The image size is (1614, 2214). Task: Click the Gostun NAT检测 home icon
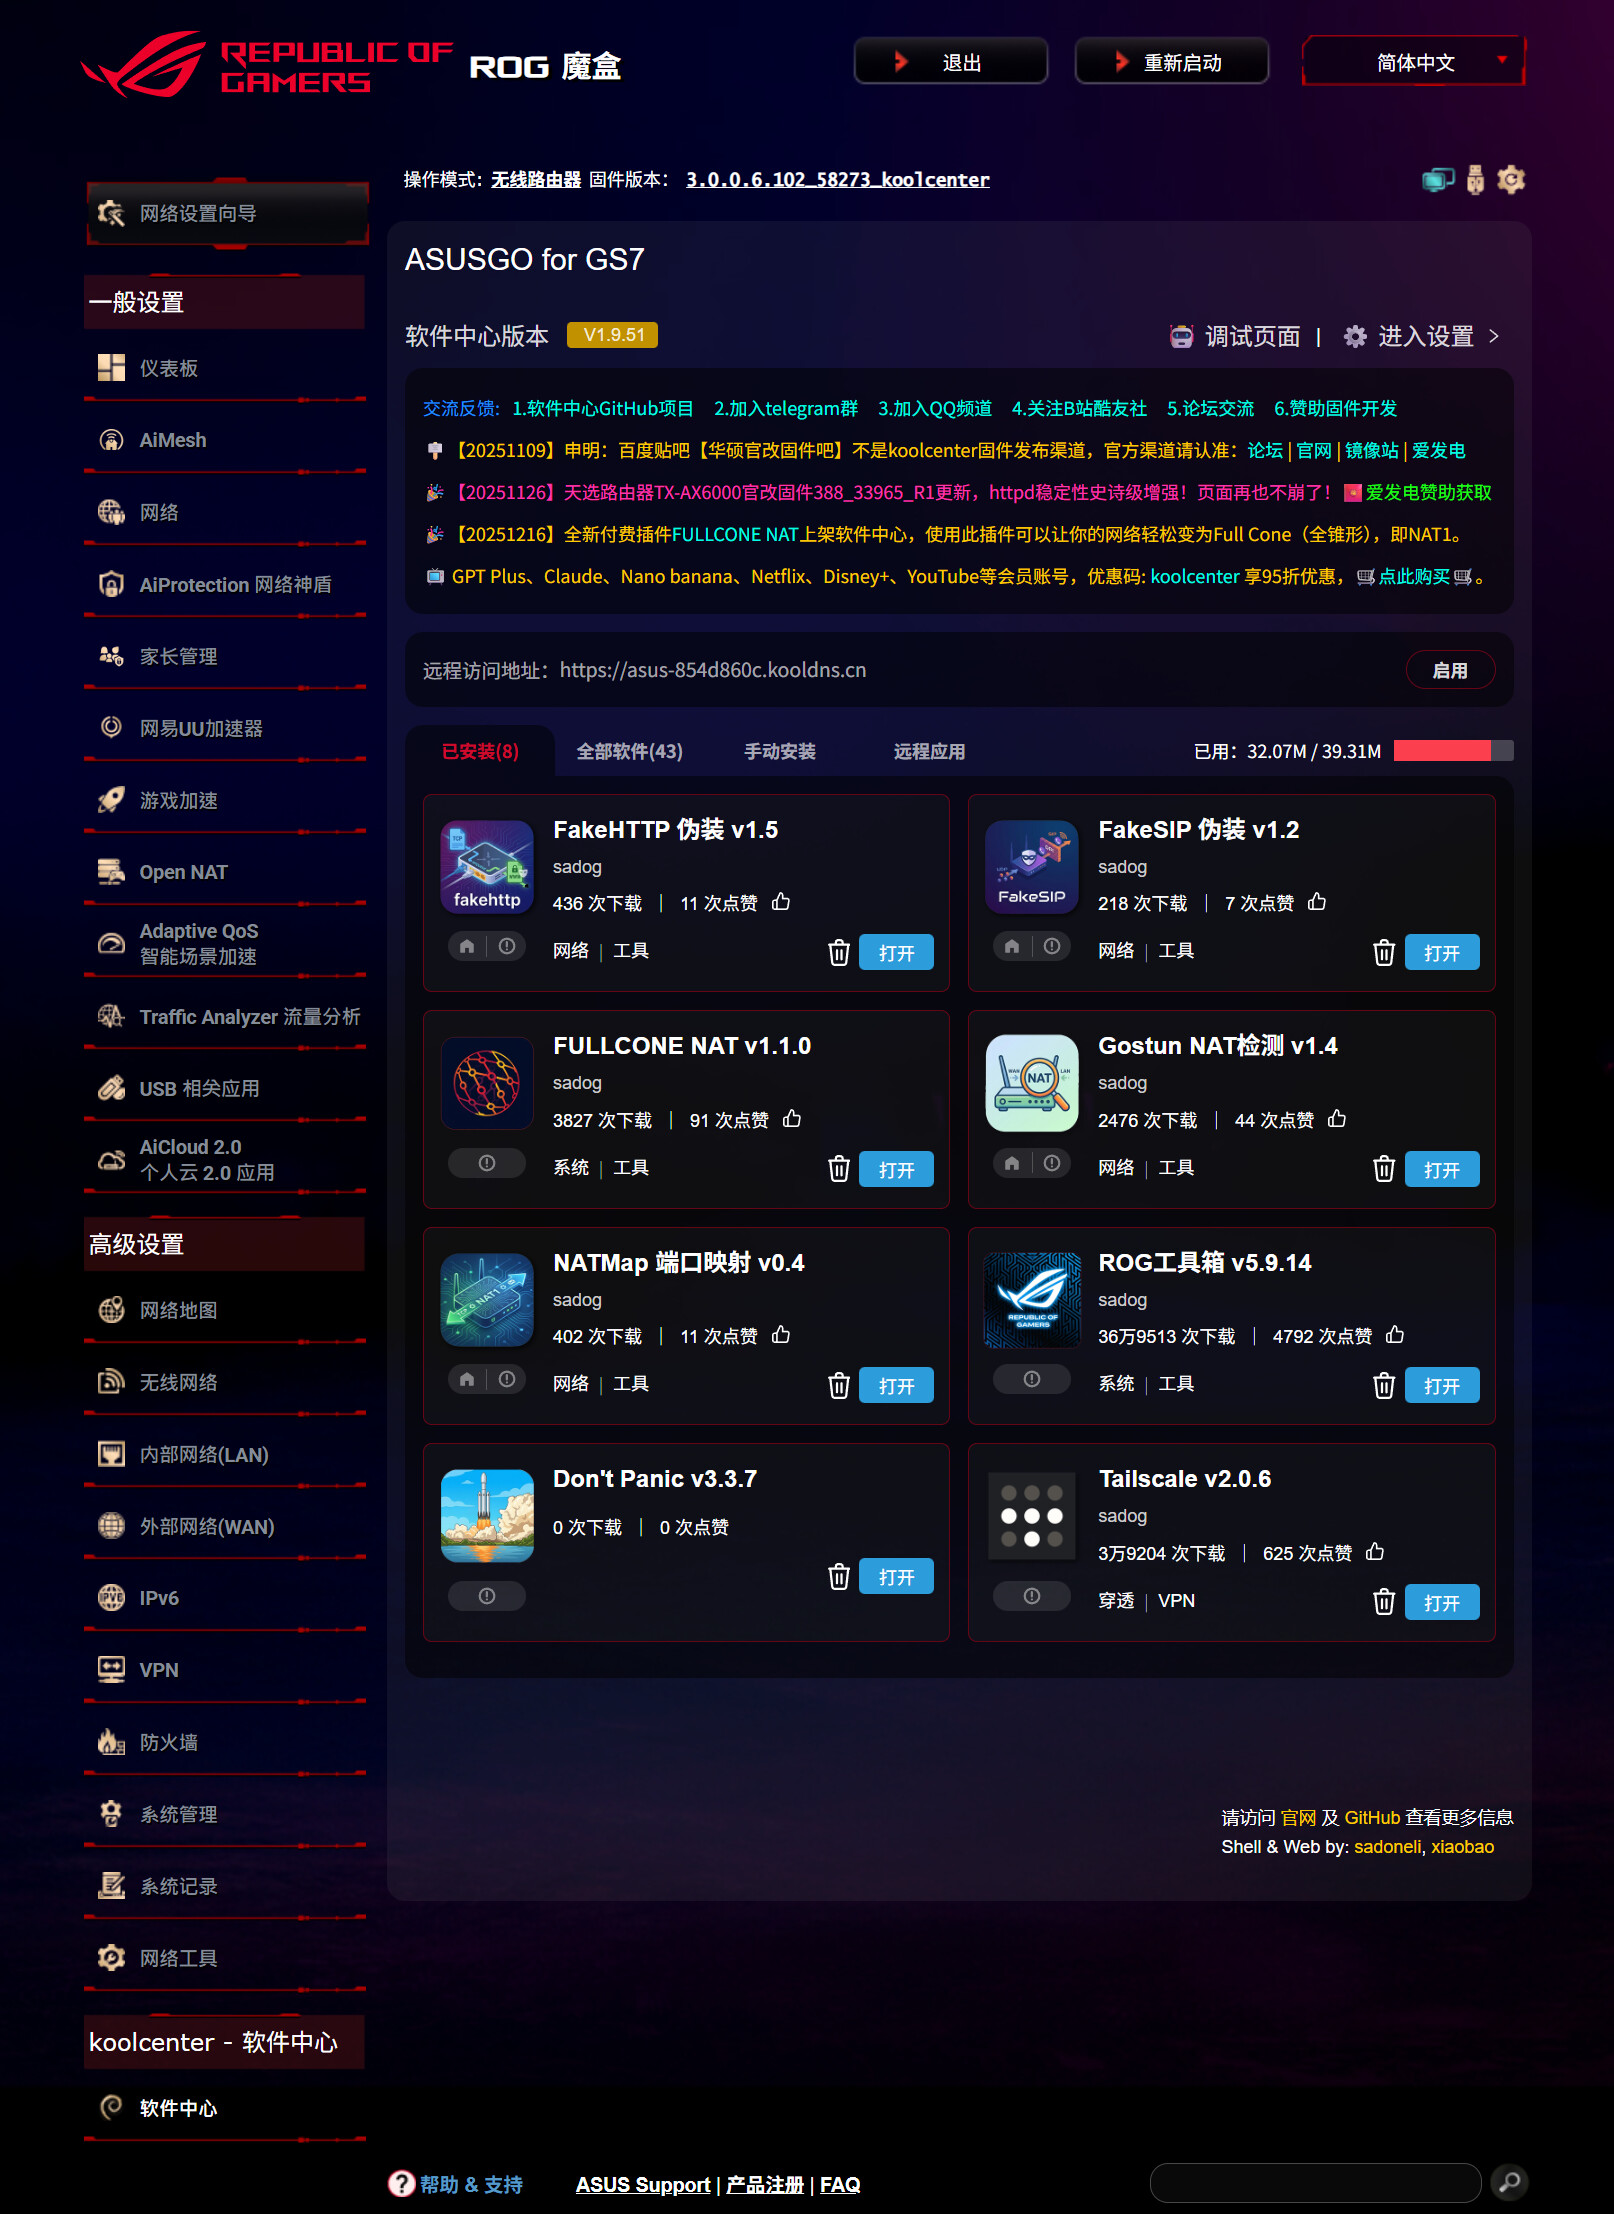point(1012,1163)
